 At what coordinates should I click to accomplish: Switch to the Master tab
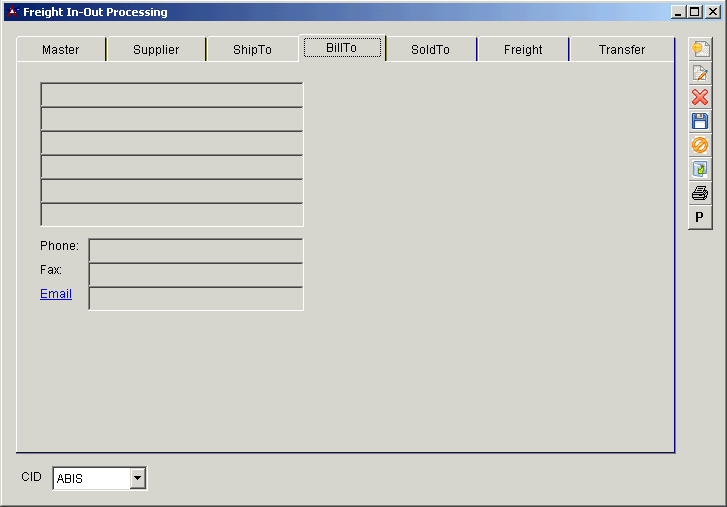pyautogui.click(x=61, y=50)
